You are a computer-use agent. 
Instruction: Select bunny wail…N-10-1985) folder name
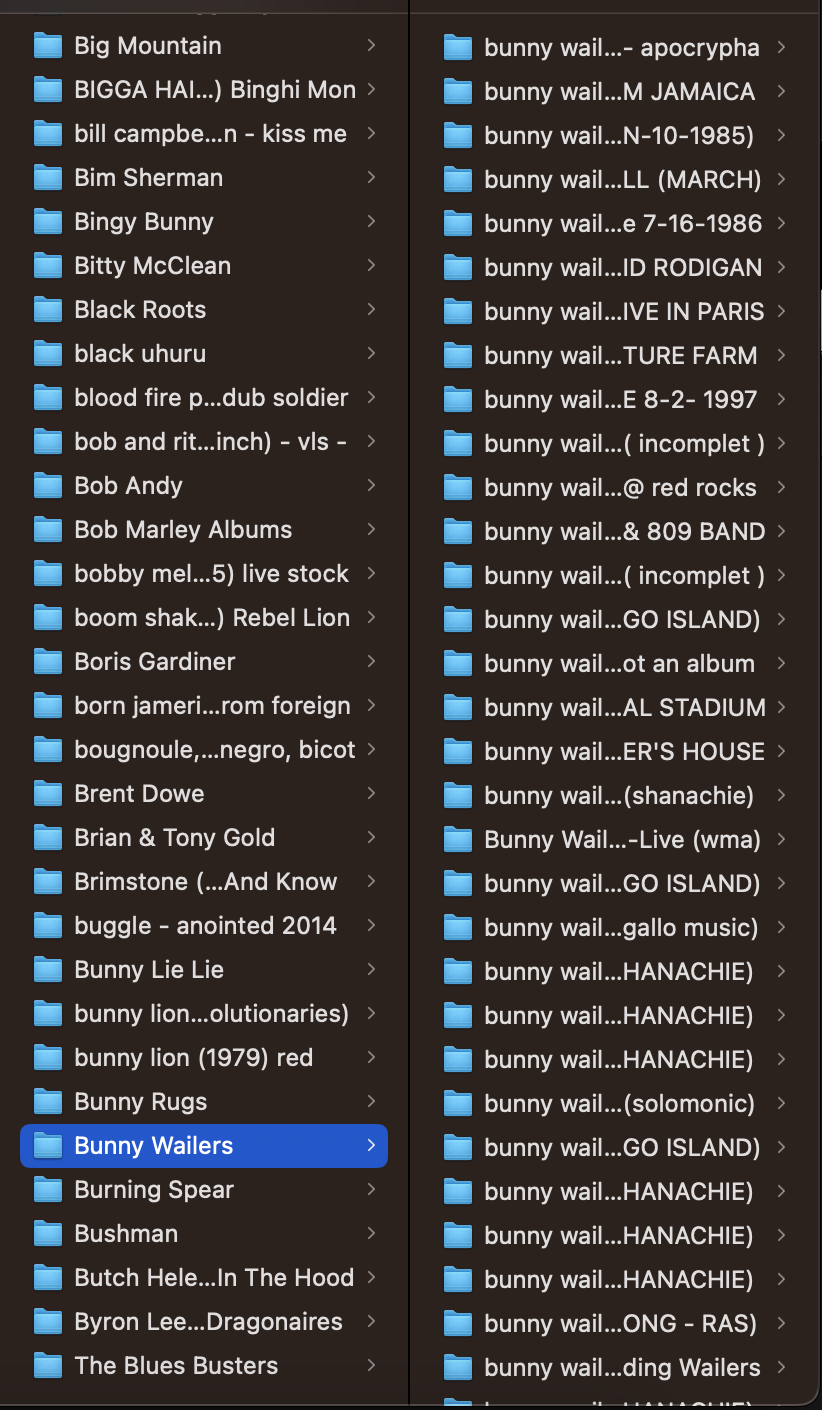click(619, 136)
